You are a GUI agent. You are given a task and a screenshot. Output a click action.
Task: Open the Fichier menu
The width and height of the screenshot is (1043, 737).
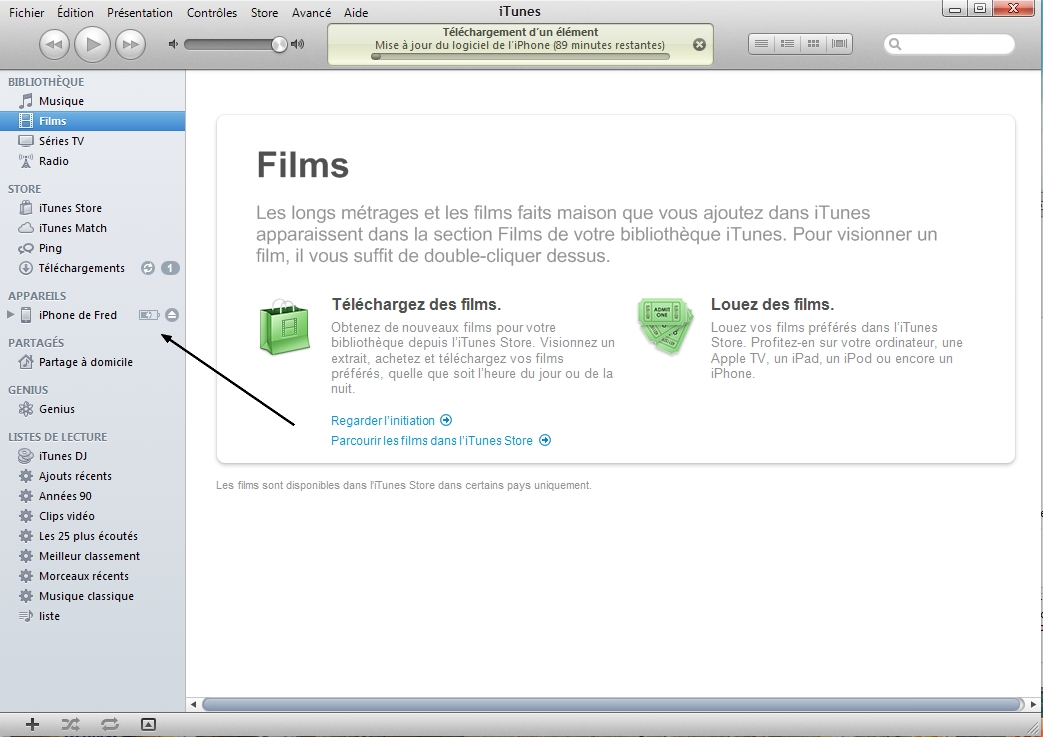(27, 13)
